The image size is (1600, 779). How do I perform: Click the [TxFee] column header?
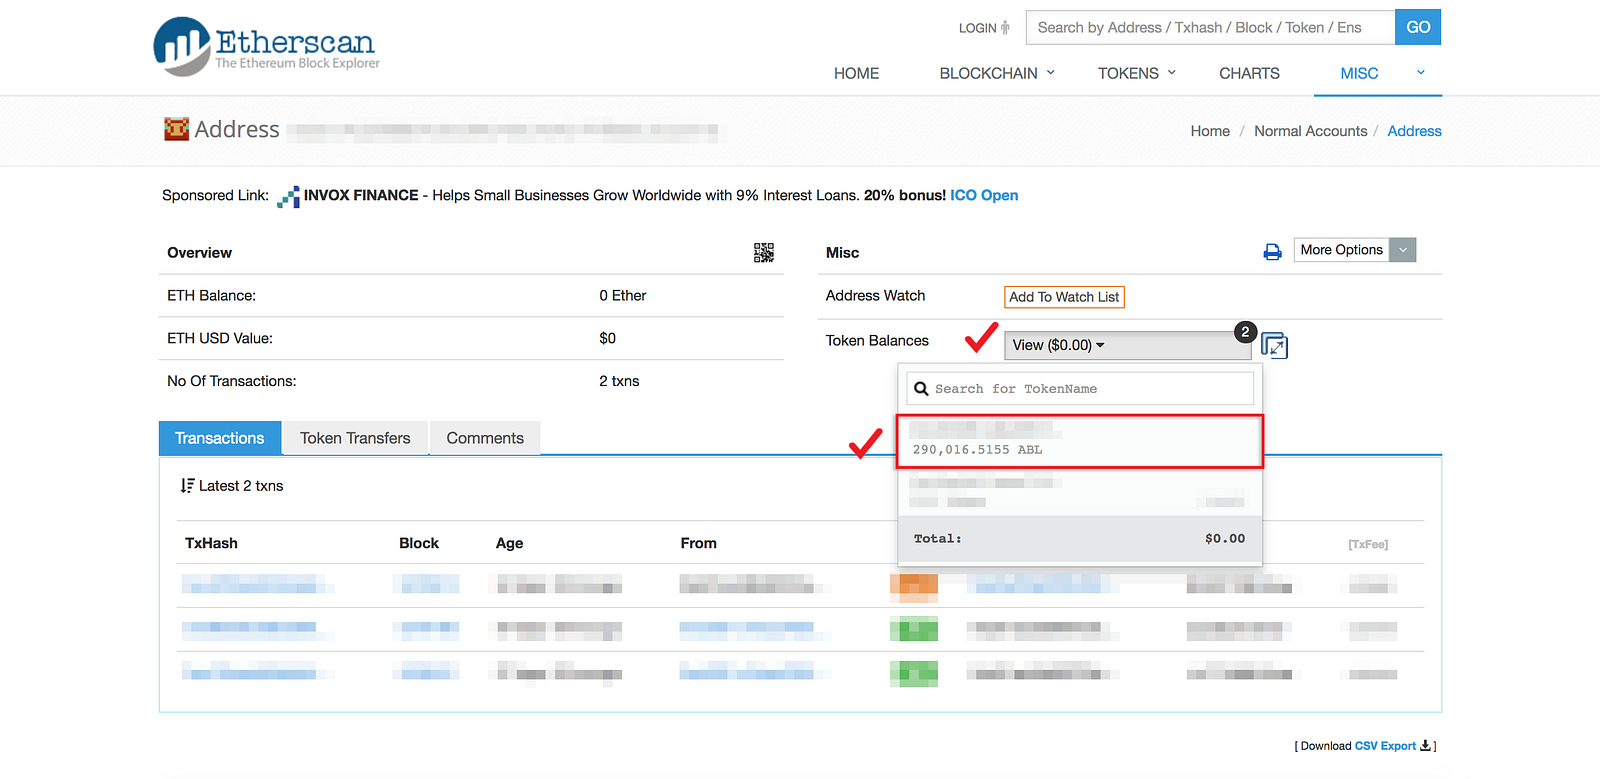point(1368,544)
